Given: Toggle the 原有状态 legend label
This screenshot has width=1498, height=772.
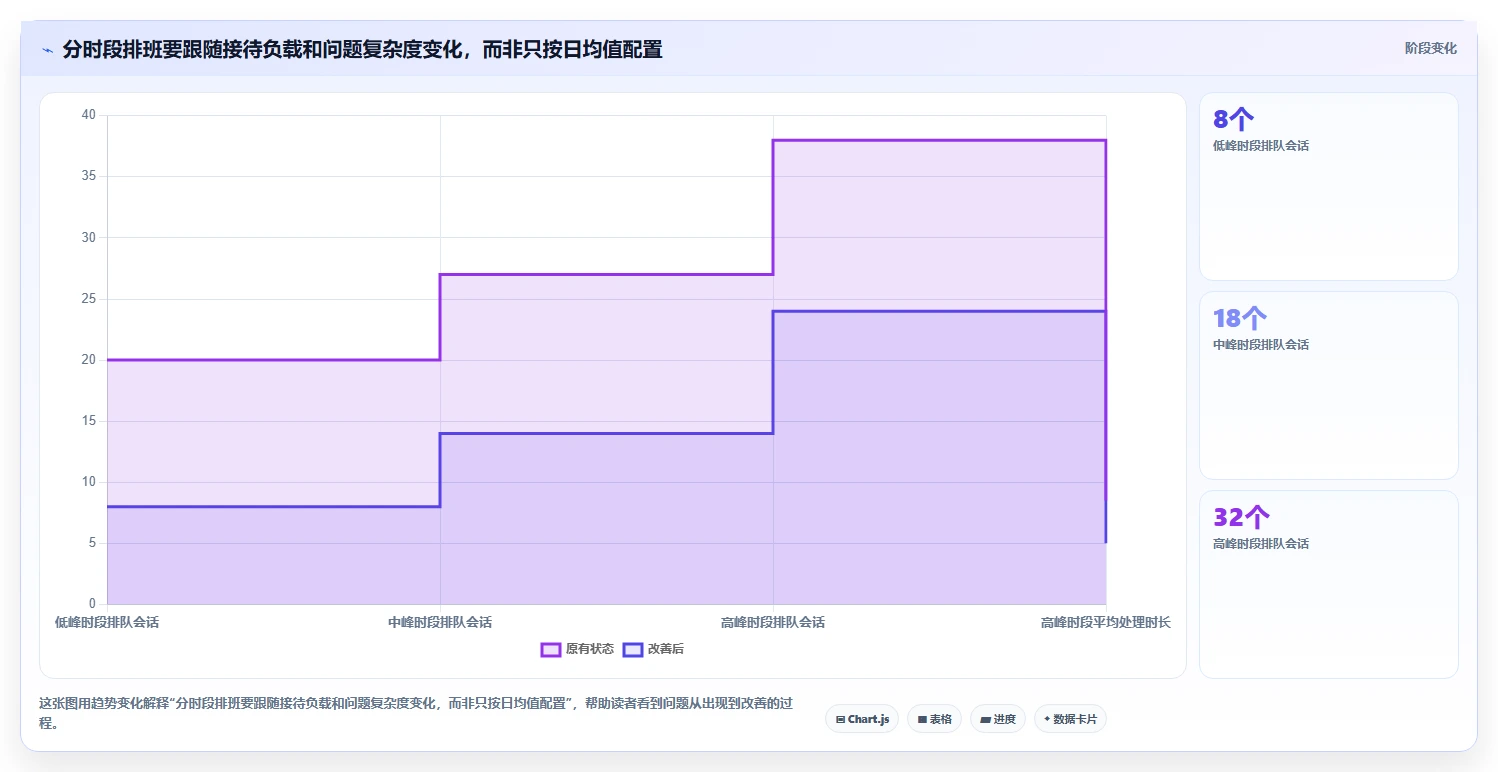Looking at the screenshot, I should (590, 649).
